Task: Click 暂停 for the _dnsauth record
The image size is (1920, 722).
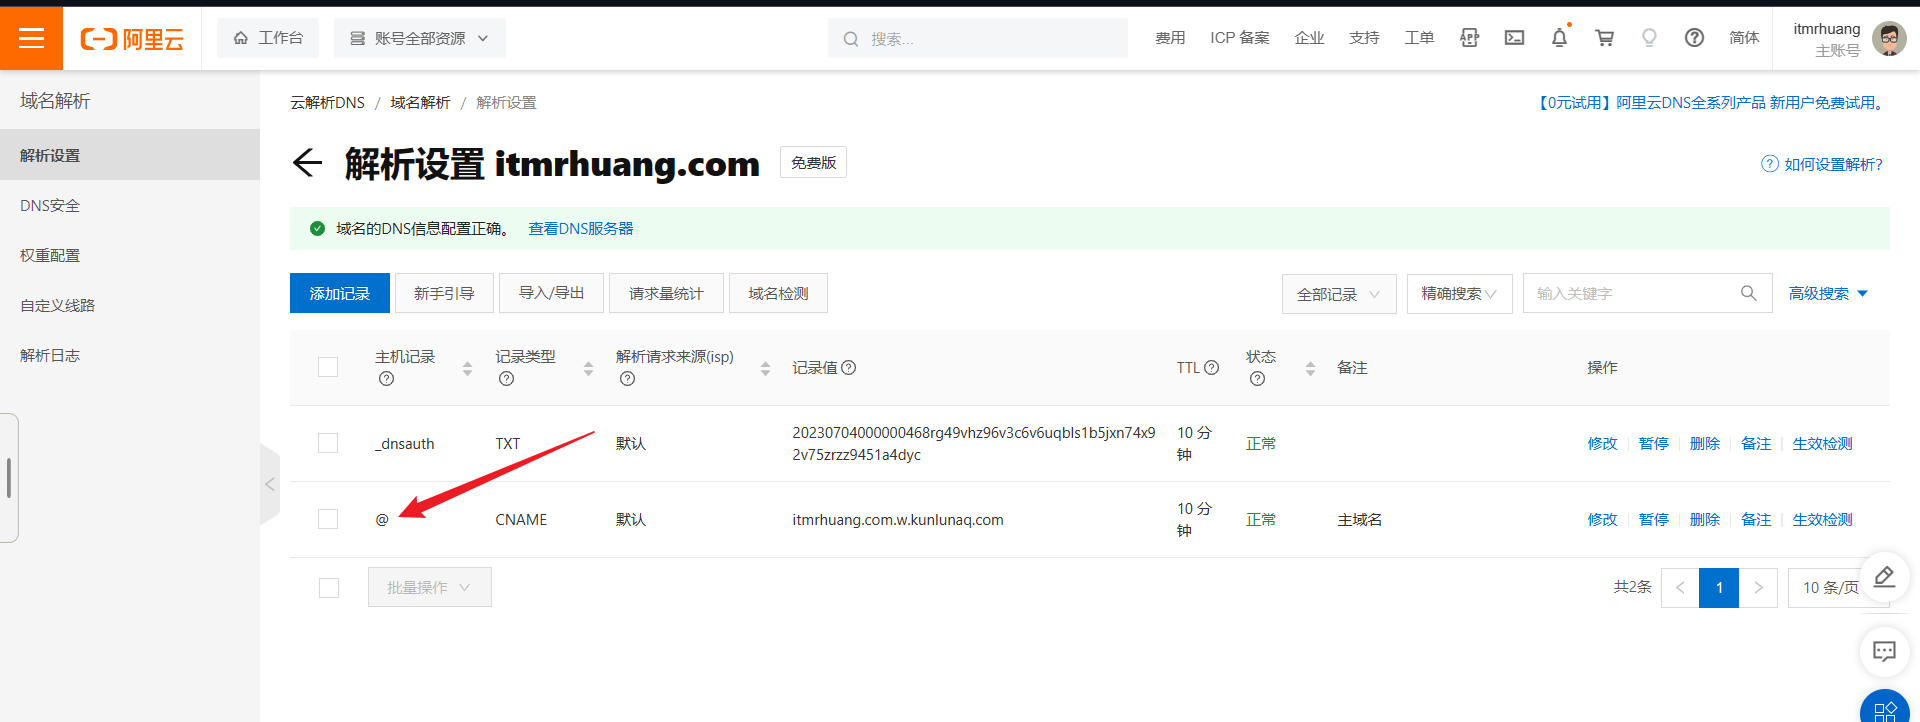Action: point(1654,443)
